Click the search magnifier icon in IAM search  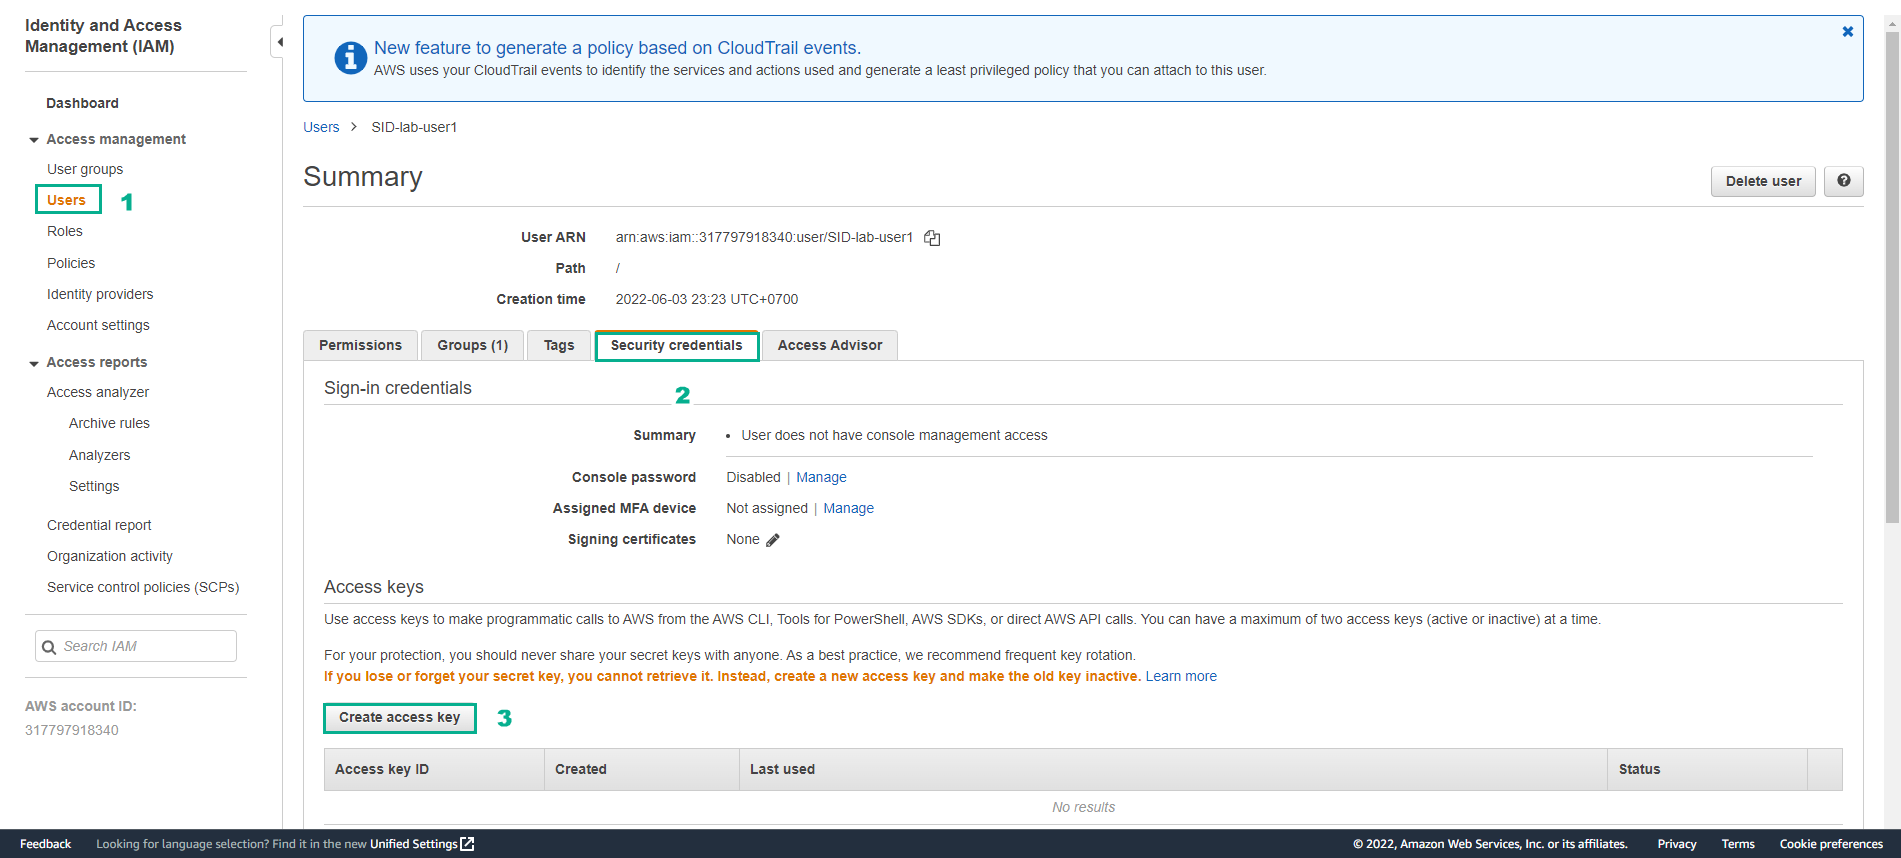49,647
